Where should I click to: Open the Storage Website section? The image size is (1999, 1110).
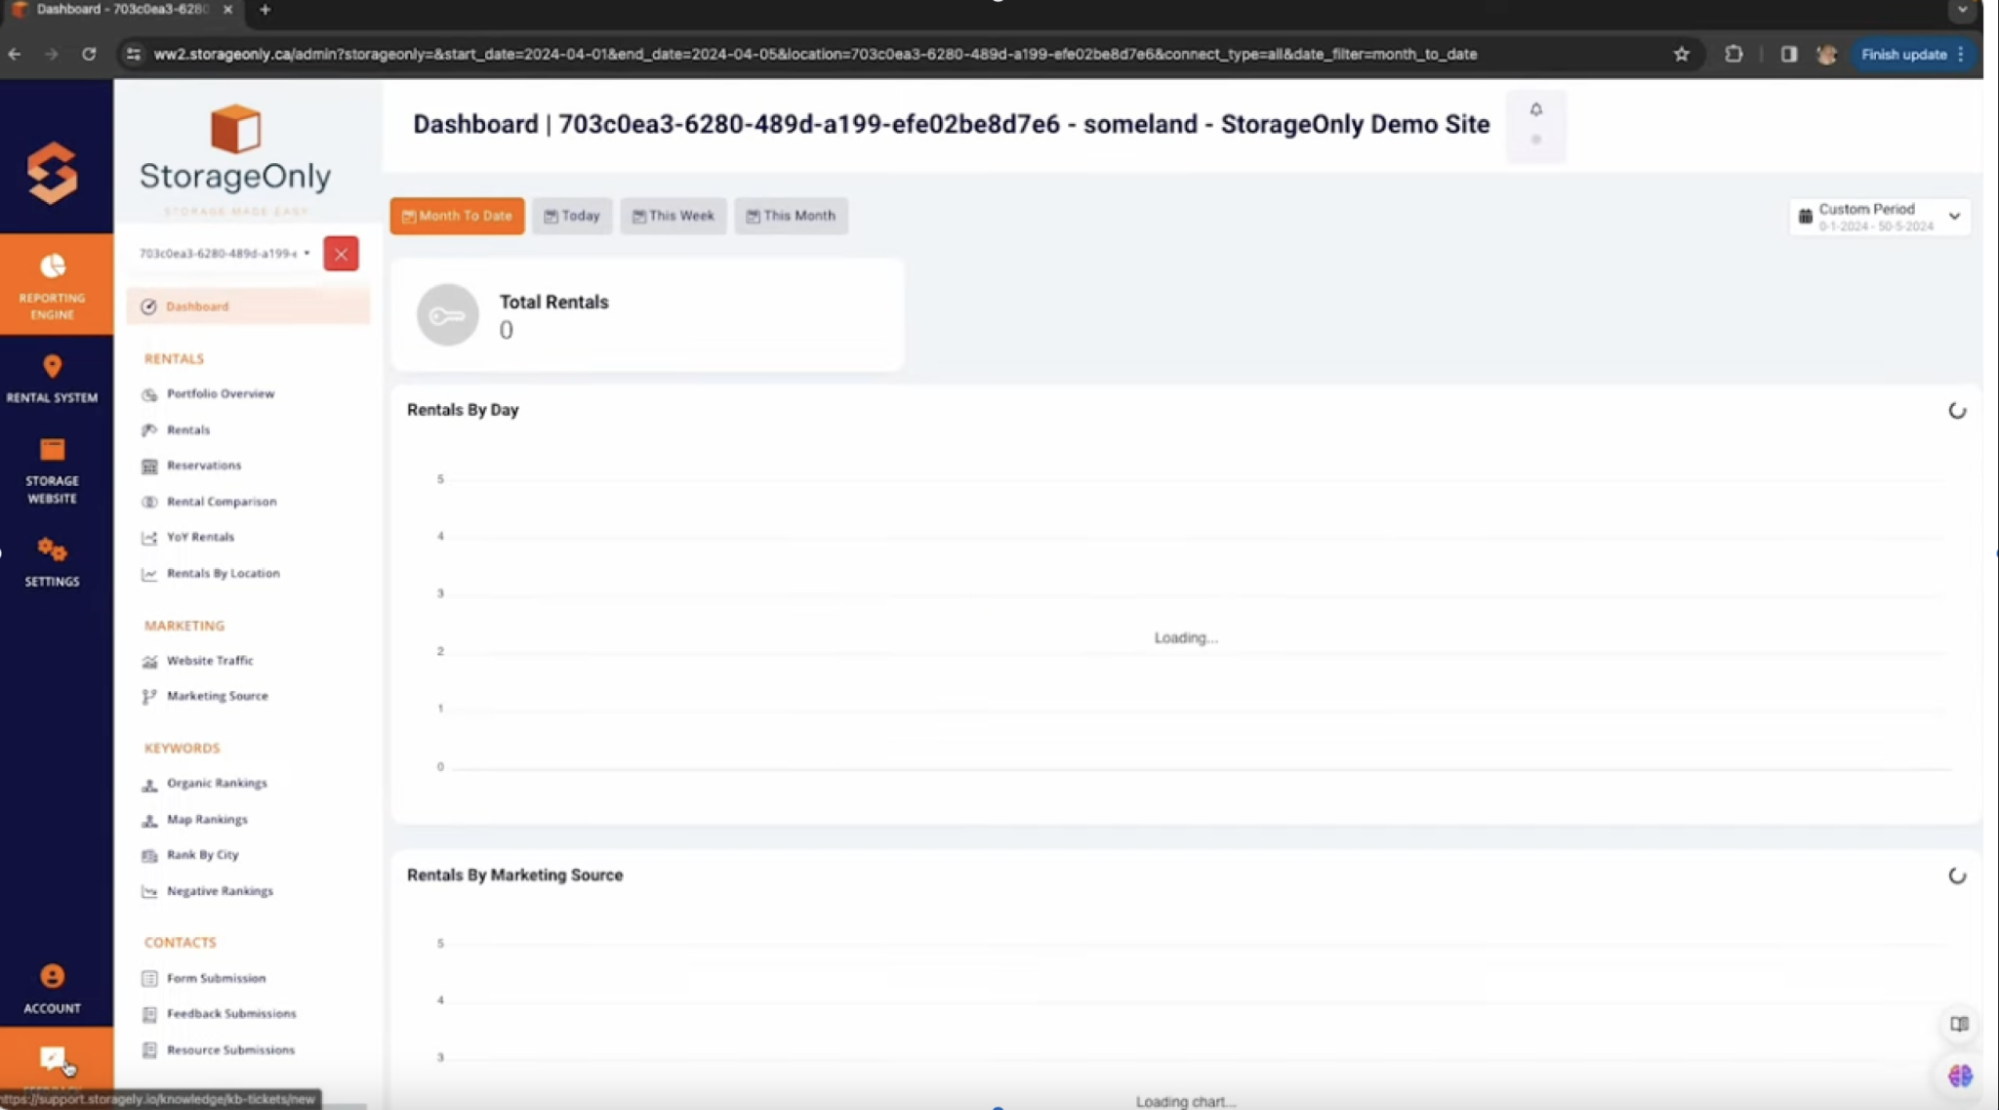[53, 470]
